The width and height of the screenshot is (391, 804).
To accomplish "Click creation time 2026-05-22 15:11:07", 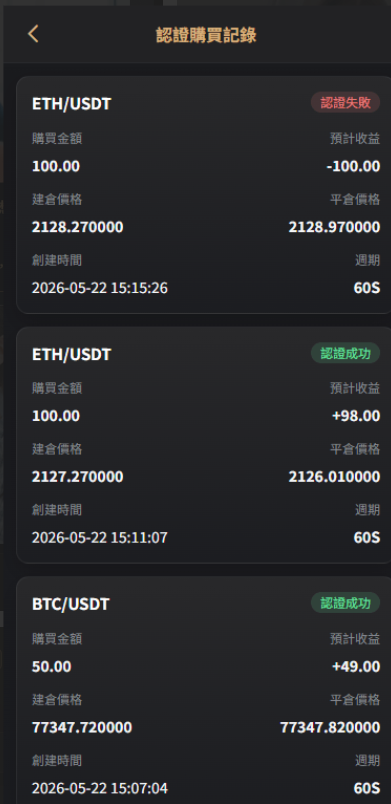I will click(100, 538).
